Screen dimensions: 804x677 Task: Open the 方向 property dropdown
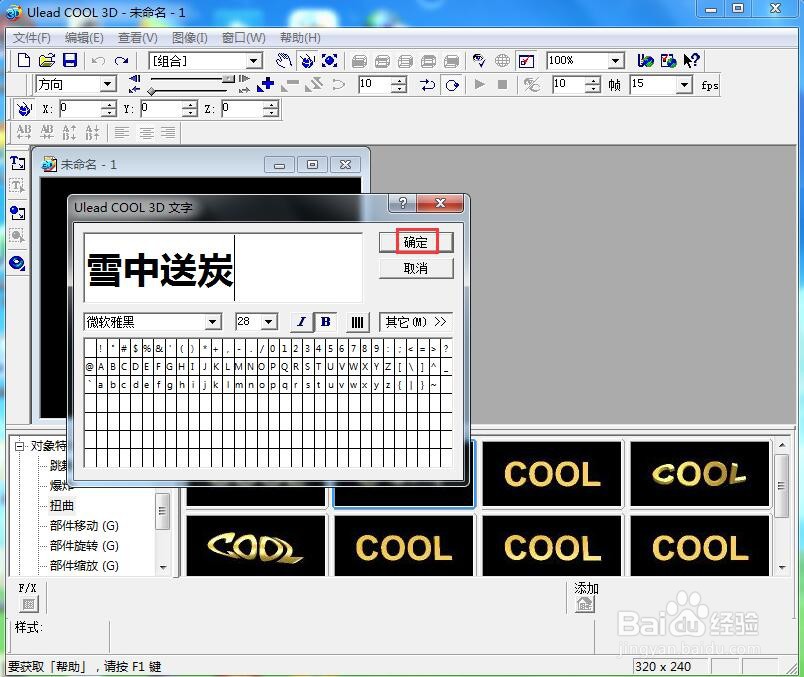click(108, 84)
